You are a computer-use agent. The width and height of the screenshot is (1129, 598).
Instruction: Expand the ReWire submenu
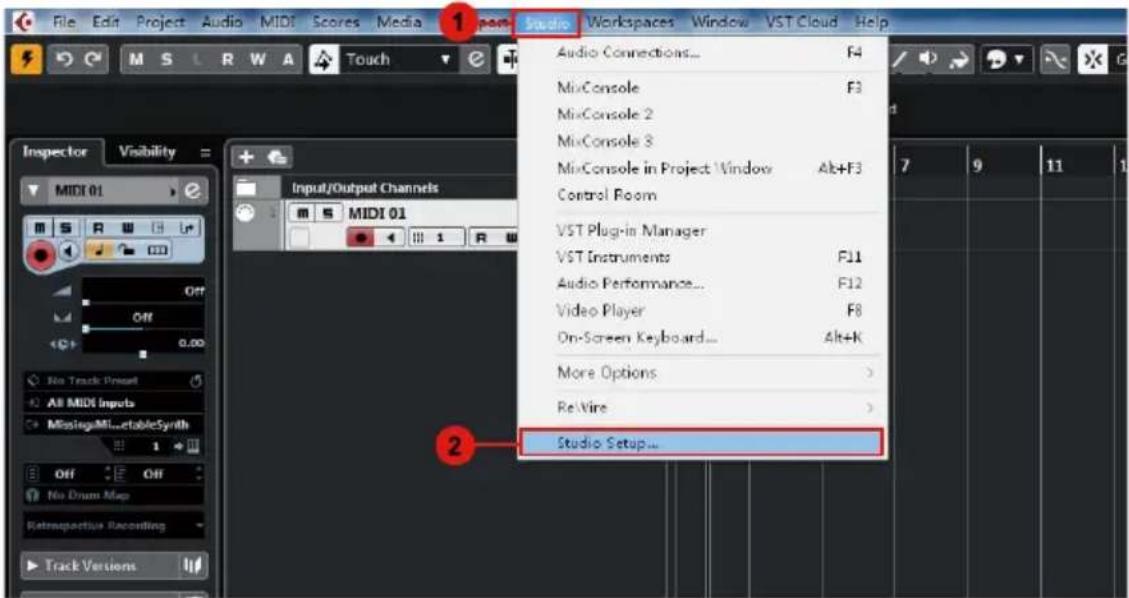tap(702, 408)
